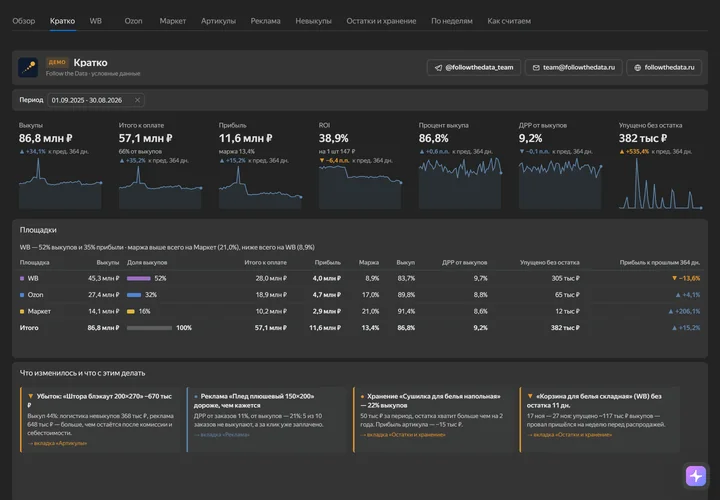Image resolution: width=720 pixels, height=500 pixels.
Task: Click the Реклама «Плед плюшевый 150×200» card title
Action: (x=254, y=400)
